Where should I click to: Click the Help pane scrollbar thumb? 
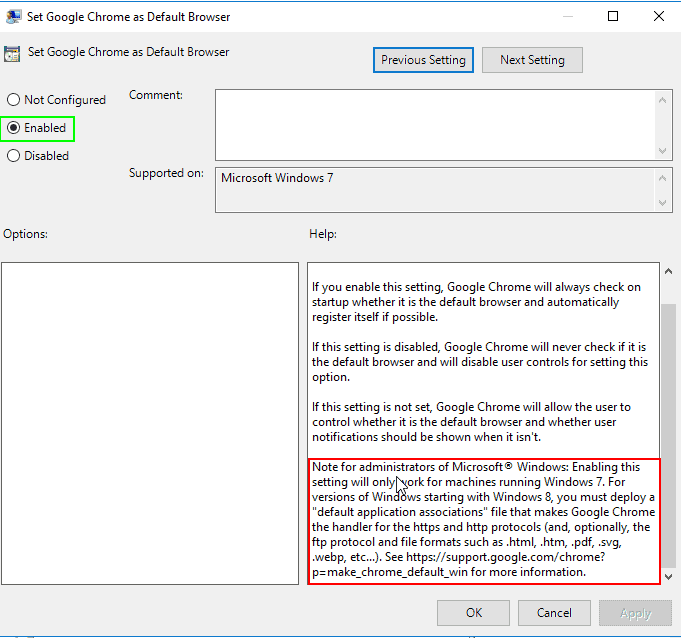pyautogui.click(x=668, y=436)
